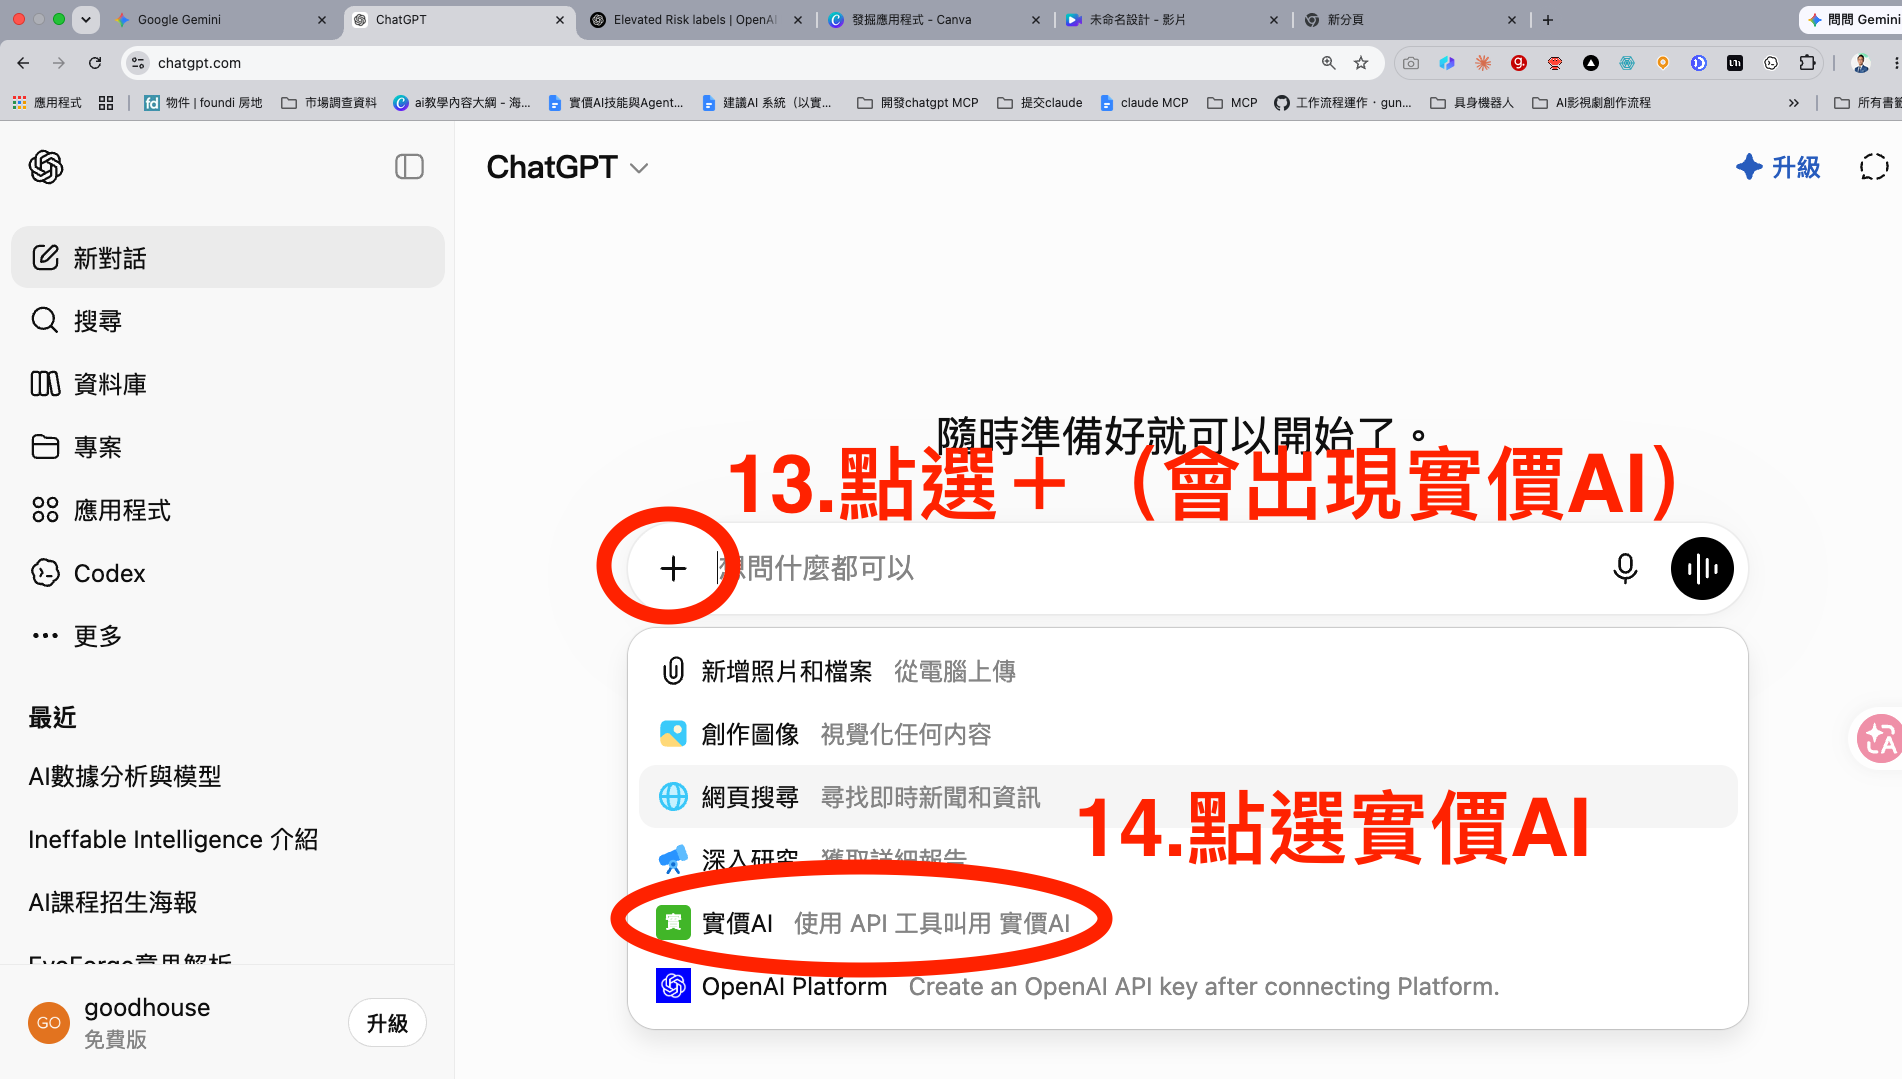
Task: Click the zoom magnifier icon in address bar
Action: 1328,62
